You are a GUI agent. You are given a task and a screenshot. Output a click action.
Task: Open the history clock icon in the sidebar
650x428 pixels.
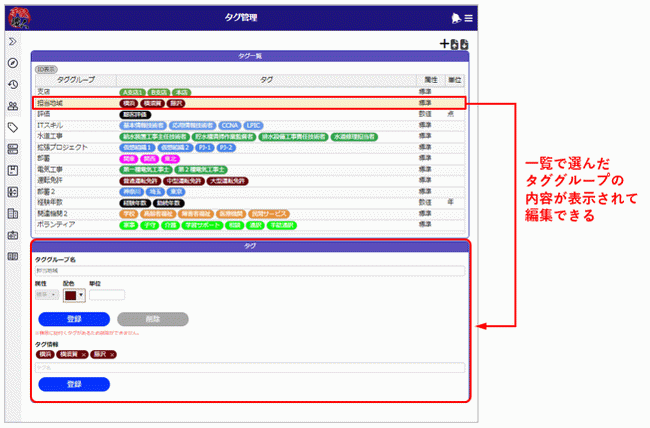(x=13, y=84)
